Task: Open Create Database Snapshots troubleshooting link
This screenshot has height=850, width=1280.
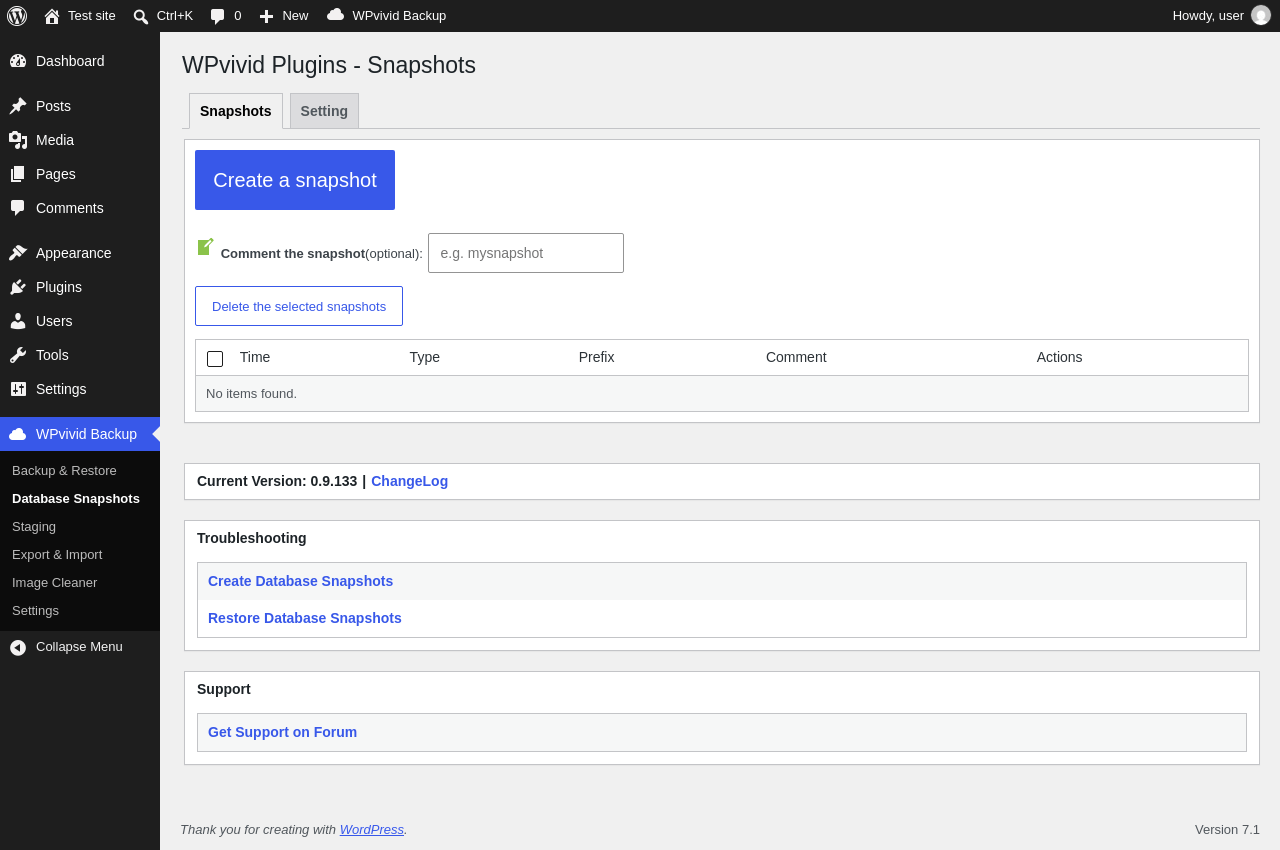Action: pyautogui.click(x=300, y=581)
